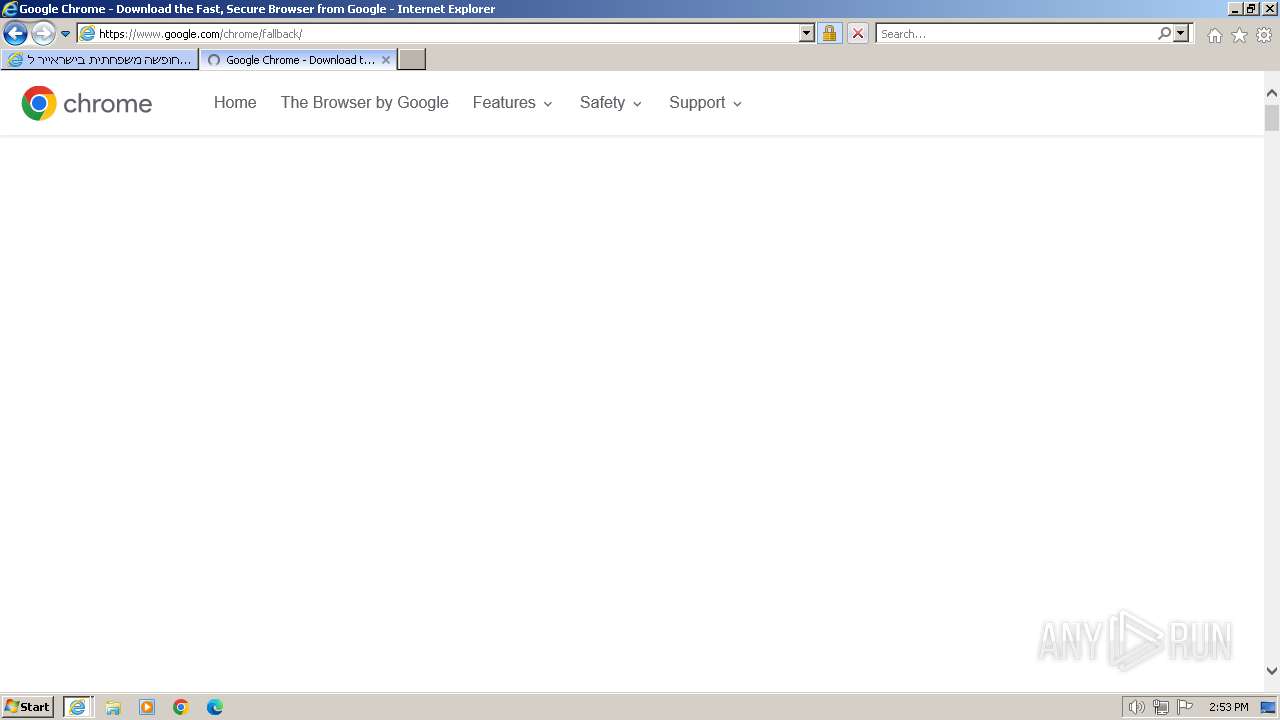Open Action Center flag tray icon
The height and width of the screenshot is (720, 1280).
1185,707
